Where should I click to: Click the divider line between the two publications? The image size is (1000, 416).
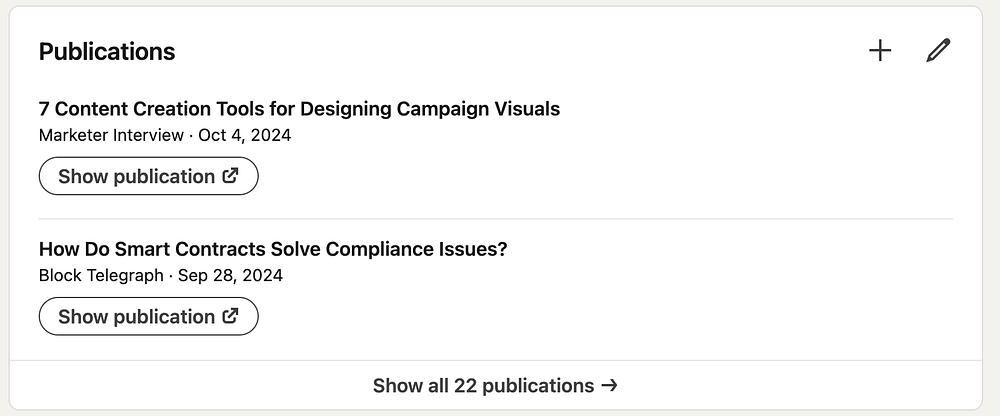[496, 219]
